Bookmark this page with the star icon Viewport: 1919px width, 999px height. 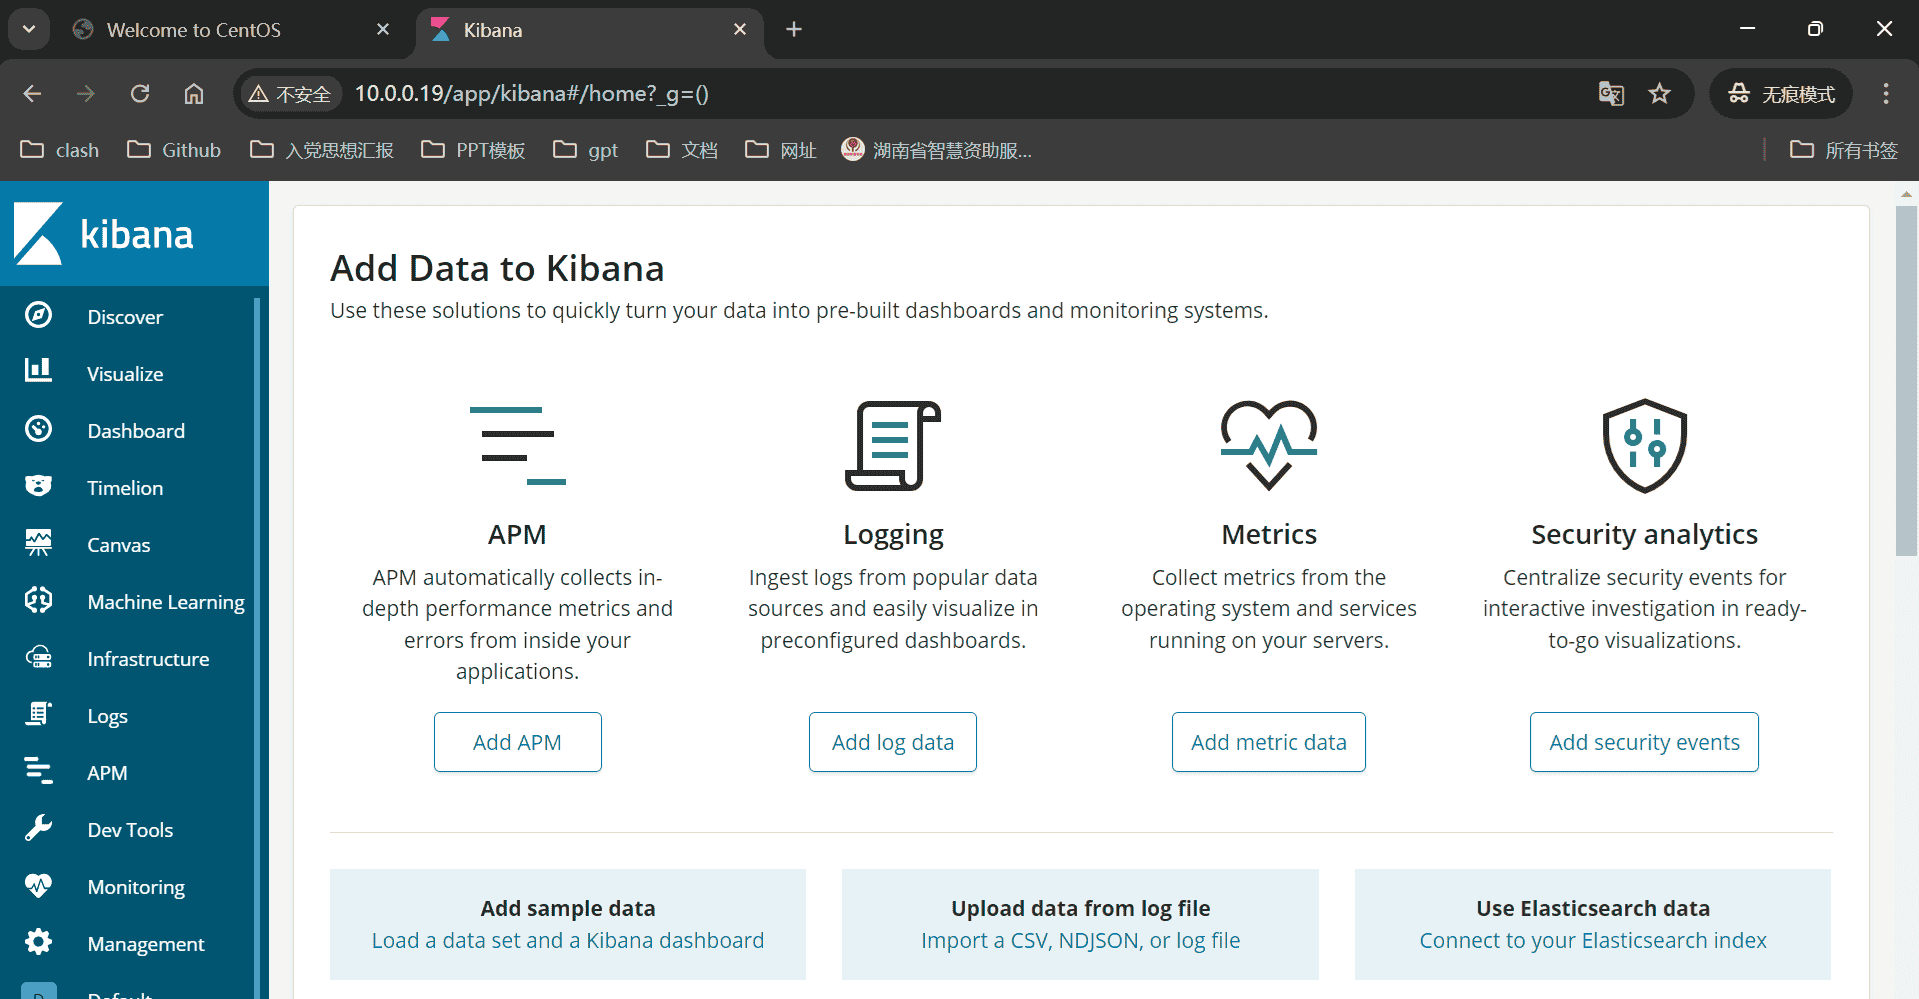pos(1659,94)
